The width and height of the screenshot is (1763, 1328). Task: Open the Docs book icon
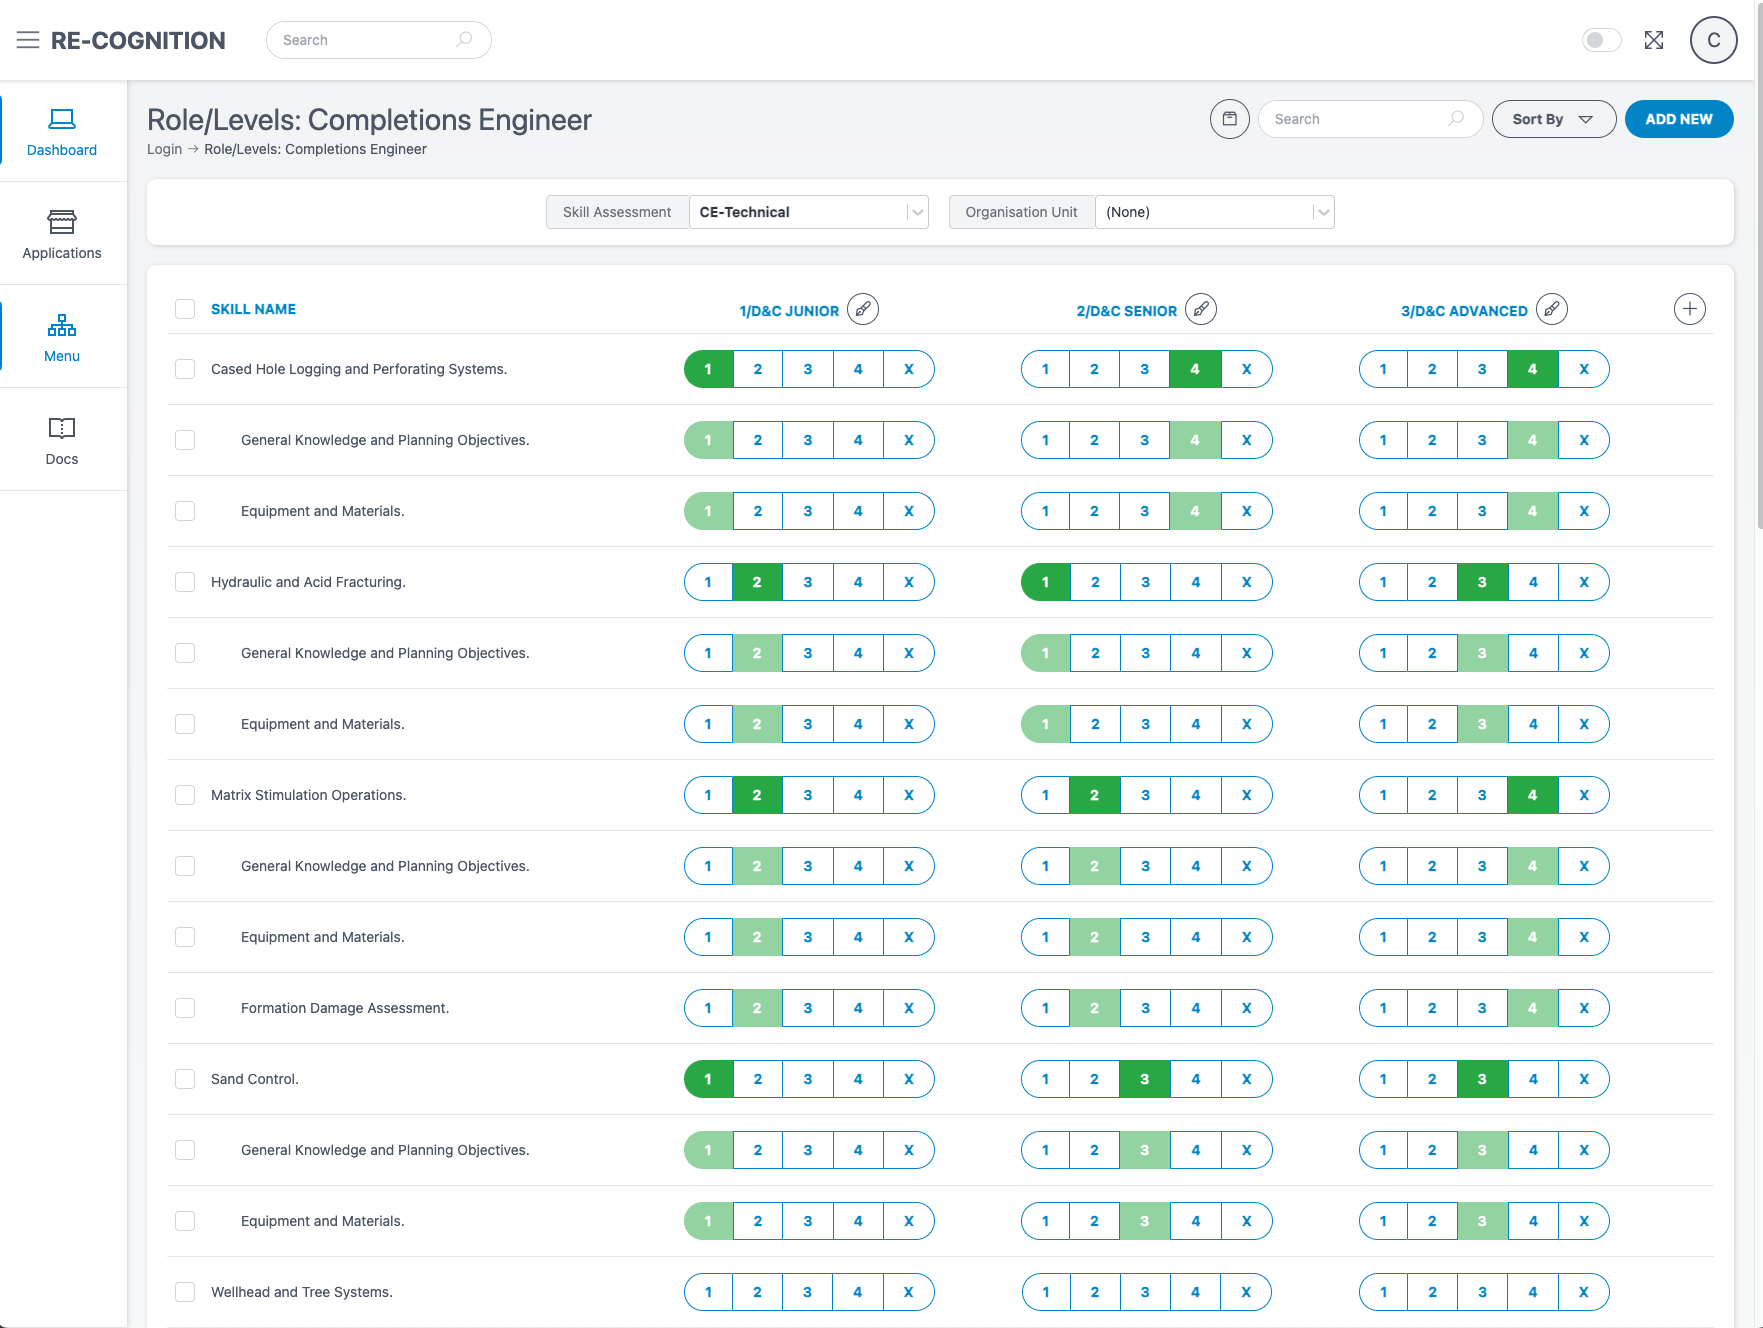click(x=62, y=428)
